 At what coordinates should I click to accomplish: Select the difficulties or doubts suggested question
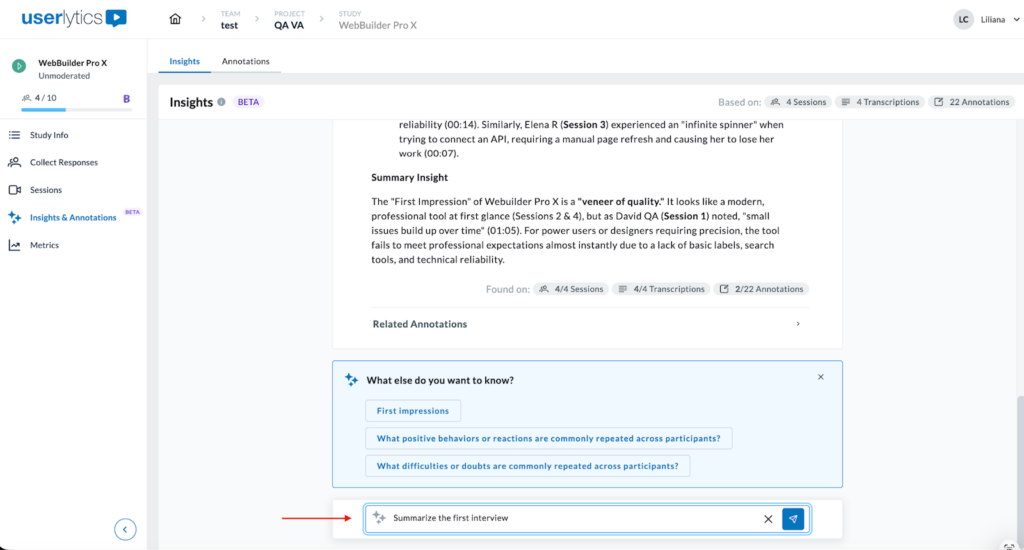(527, 466)
